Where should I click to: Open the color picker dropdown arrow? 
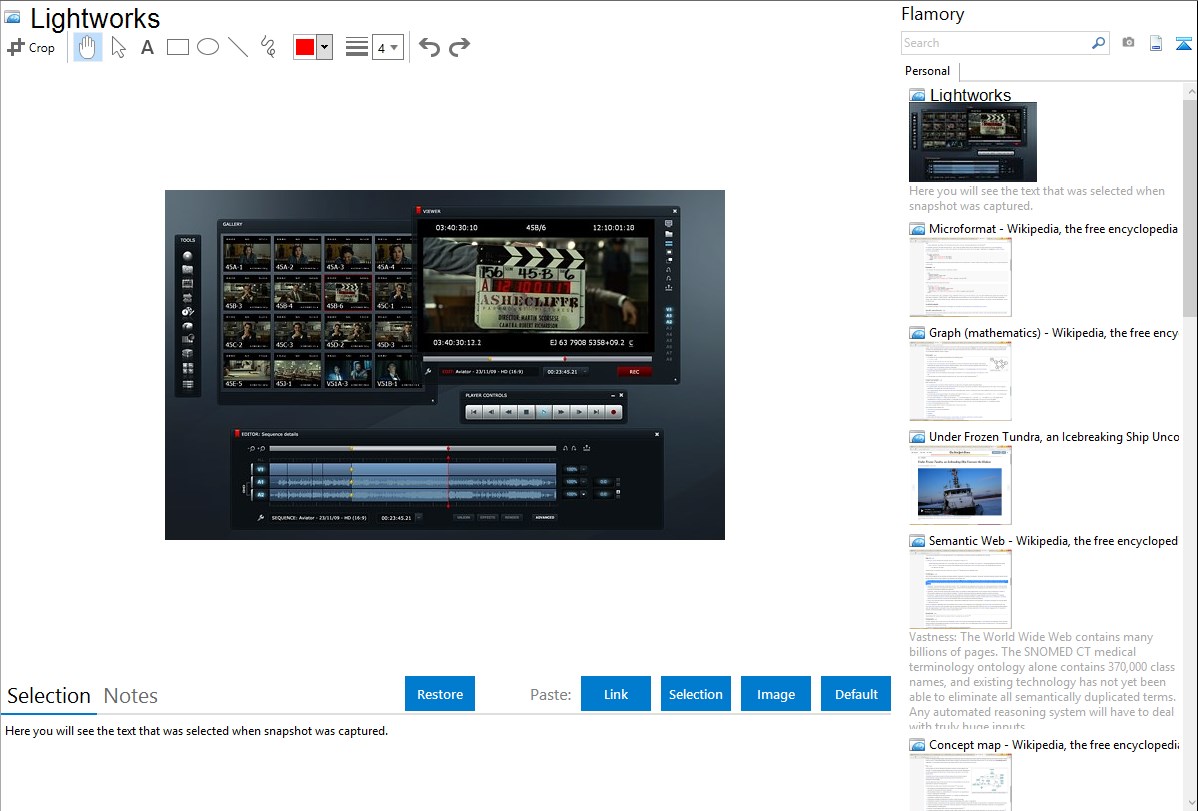point(324,47)
